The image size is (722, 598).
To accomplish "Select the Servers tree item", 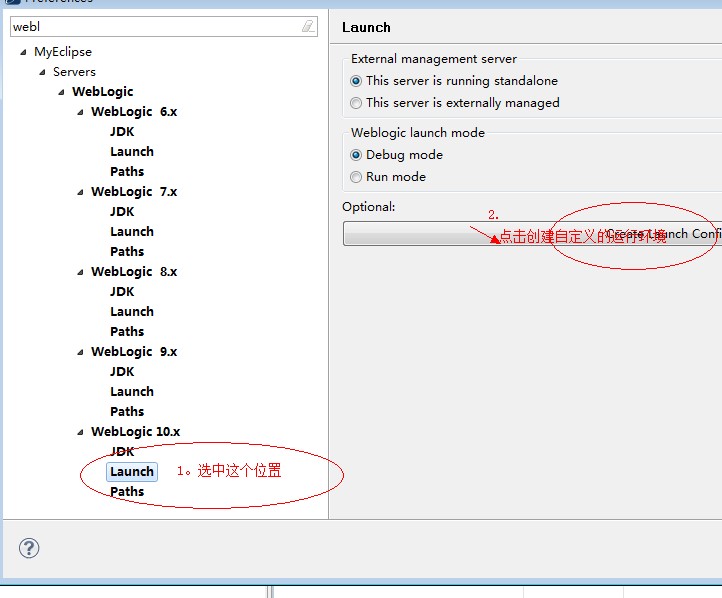I will pos(74,72).
